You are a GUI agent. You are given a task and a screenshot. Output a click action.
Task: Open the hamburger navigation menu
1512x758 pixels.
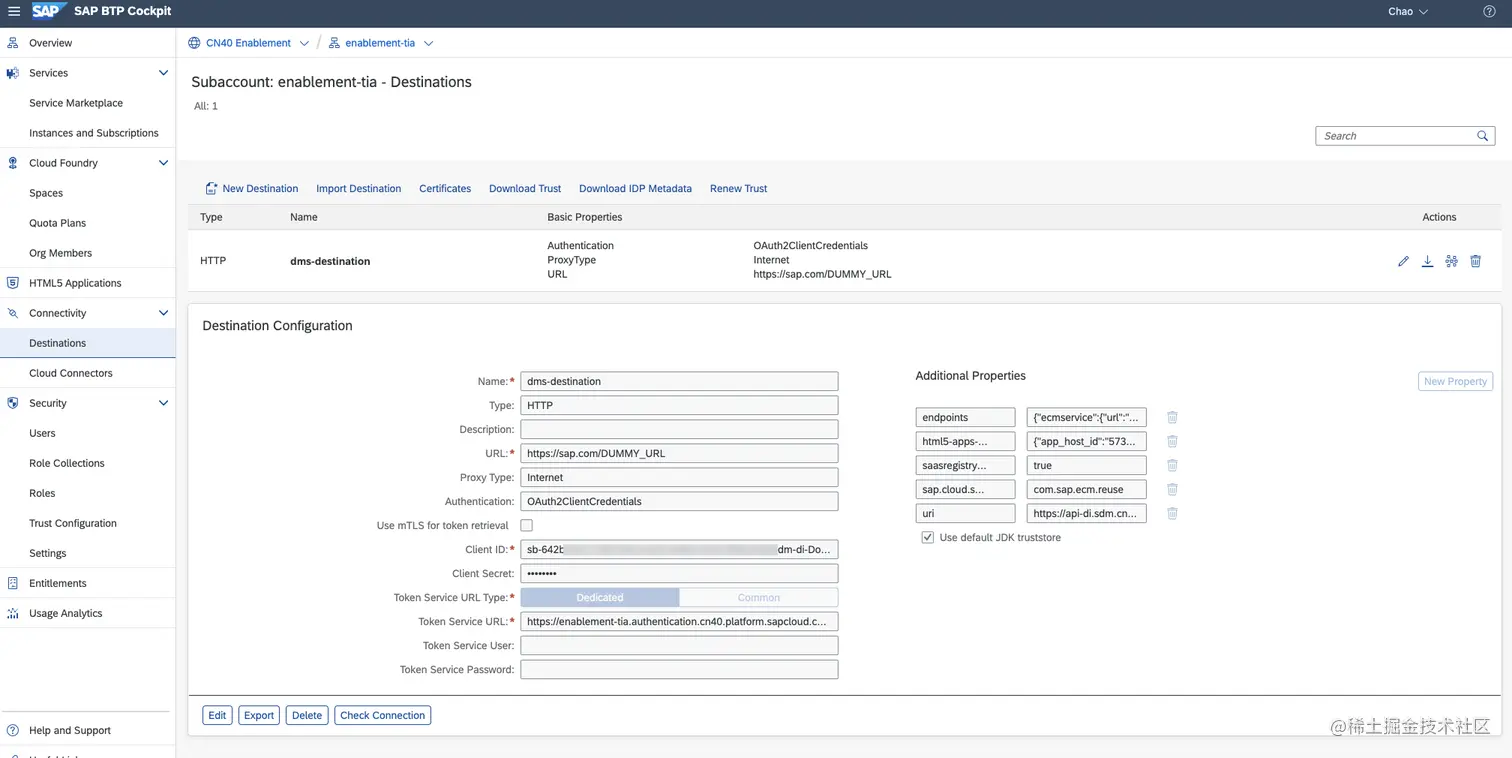[13, 11]
